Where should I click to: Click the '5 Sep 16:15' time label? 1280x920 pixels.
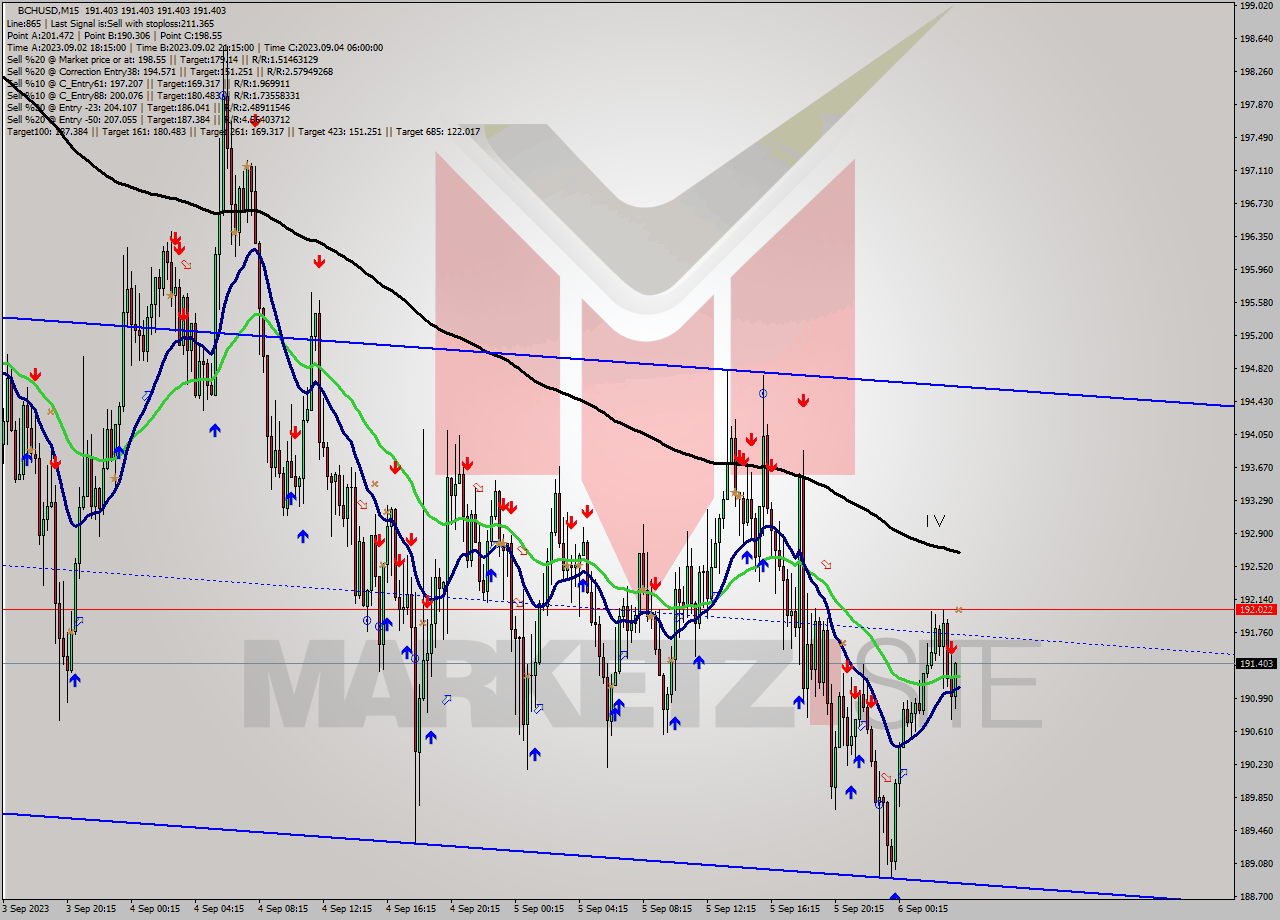pyautogui.click(x=796, y=909)
